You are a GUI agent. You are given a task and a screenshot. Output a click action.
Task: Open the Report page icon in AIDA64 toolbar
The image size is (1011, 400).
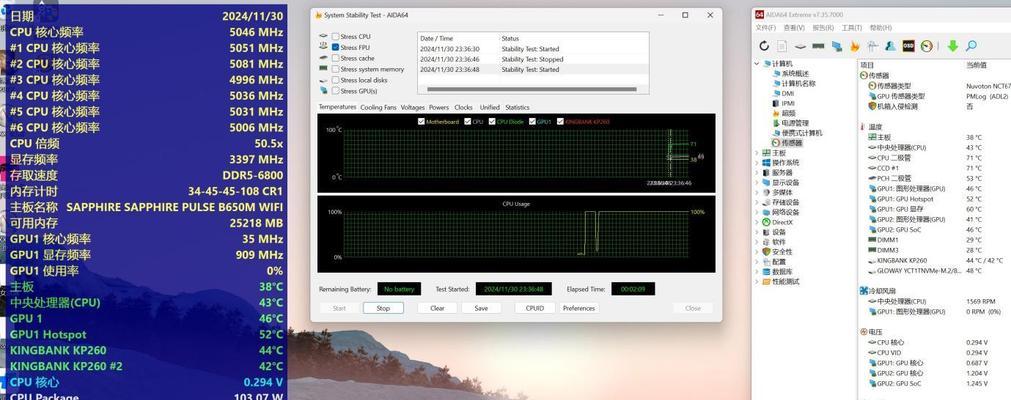(782, 46)
